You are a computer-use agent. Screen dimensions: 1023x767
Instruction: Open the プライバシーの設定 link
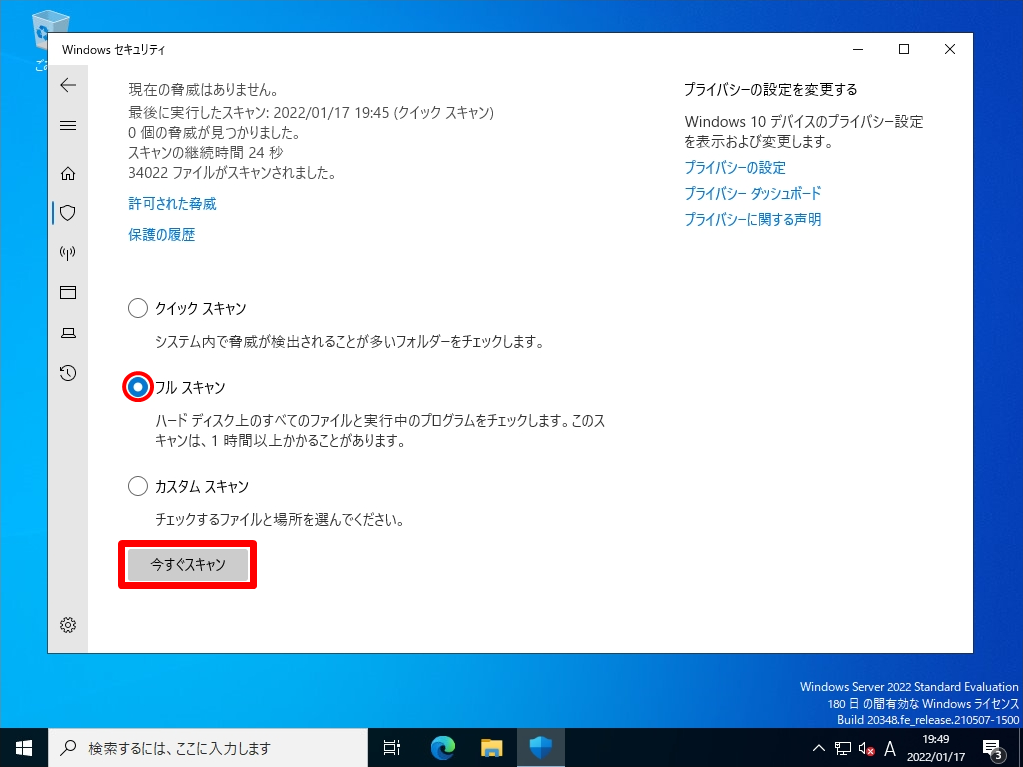(x=735, y=168)
